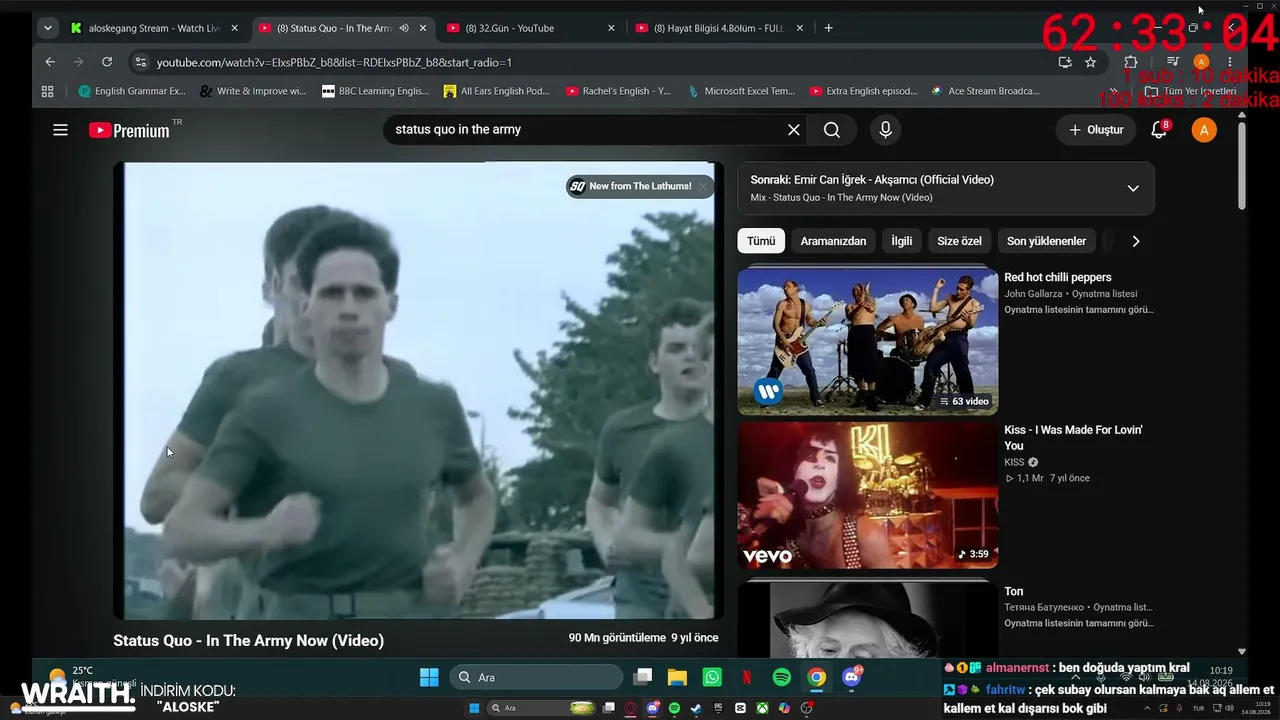Visit the KISS channel name link
Viewport: 1280px width, 720px height.
[x=1015, y=462]
